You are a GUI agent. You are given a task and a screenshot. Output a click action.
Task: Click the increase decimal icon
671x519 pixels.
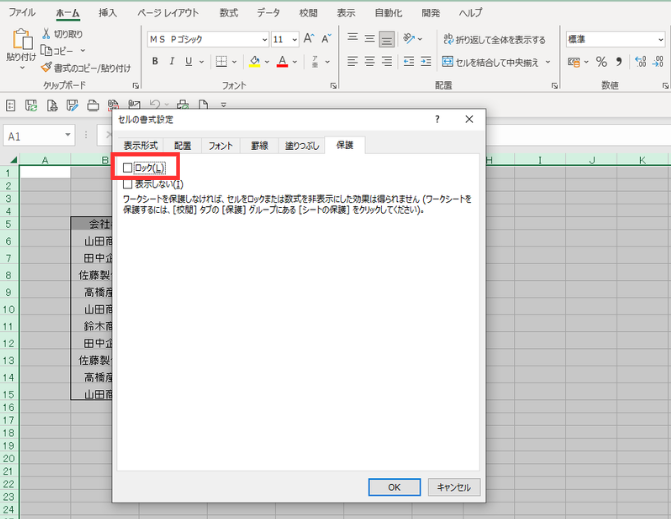[x=641, y=62]
